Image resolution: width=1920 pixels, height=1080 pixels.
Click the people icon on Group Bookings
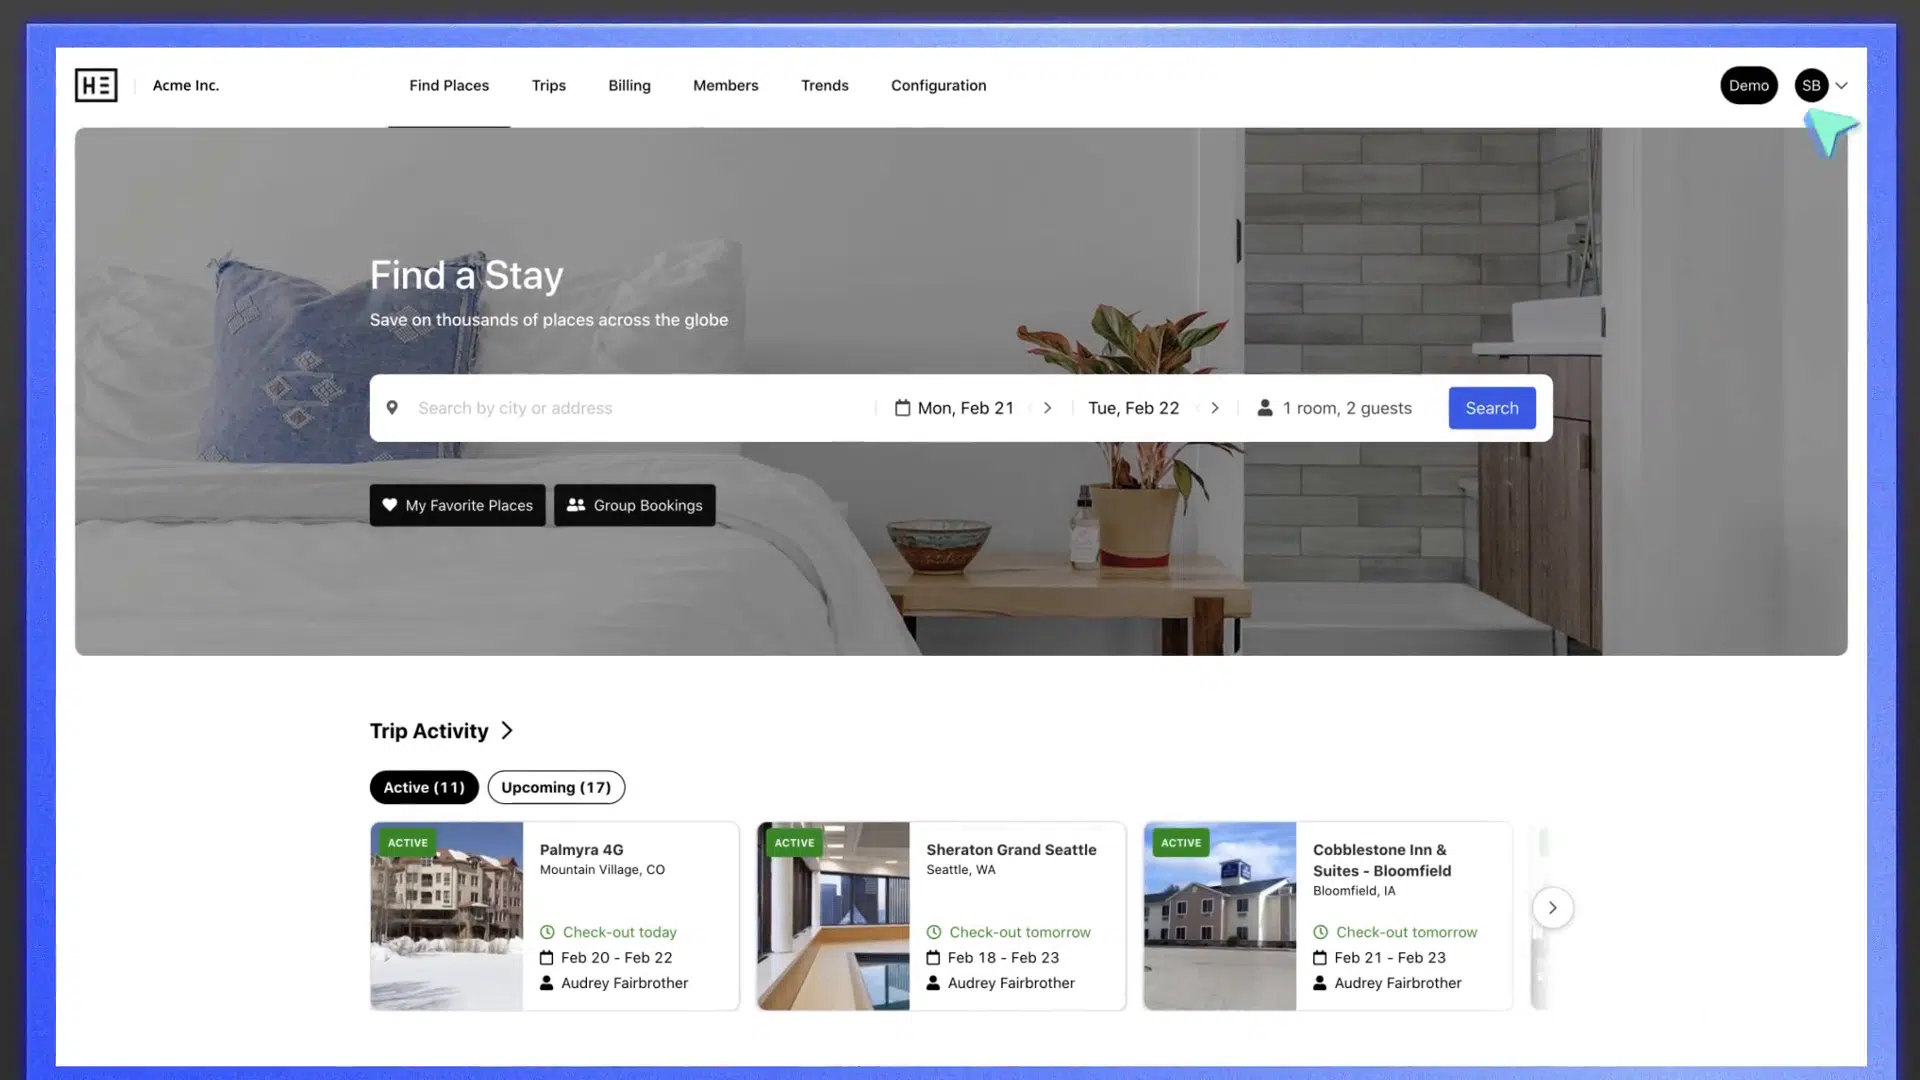coord(576,505)
